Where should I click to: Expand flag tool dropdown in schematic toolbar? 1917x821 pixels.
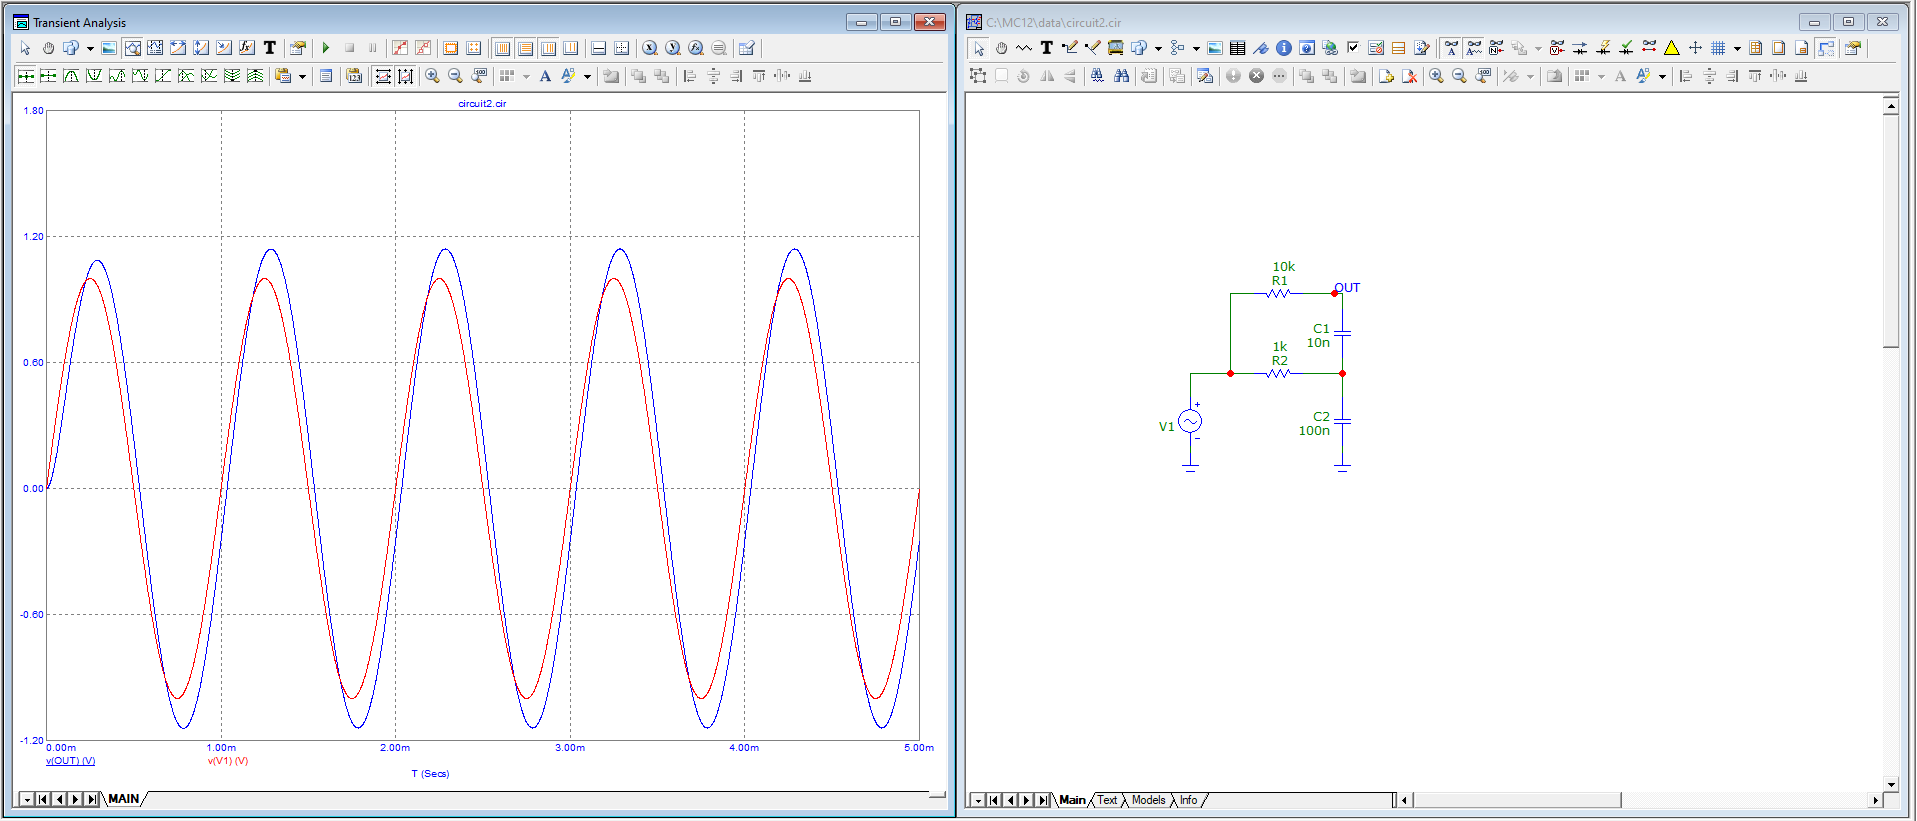click(1196, 48)
